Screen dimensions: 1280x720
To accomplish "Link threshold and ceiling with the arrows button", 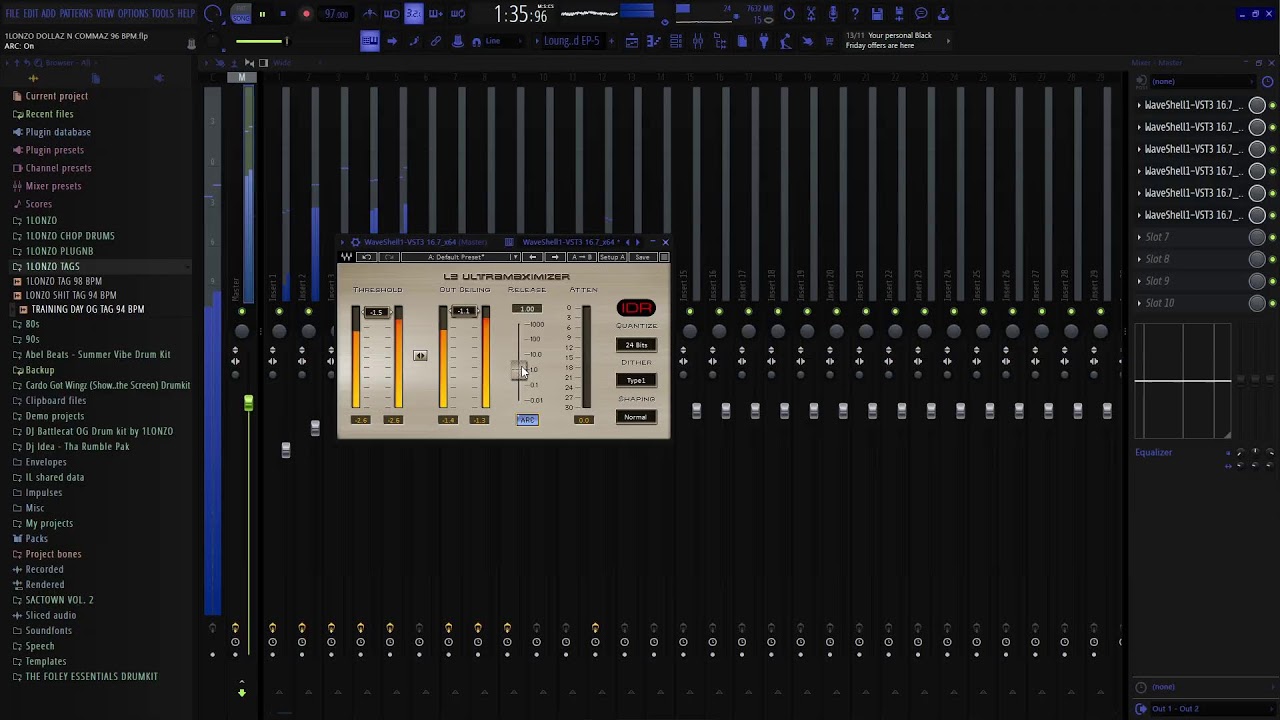I will tap(420, 356).
